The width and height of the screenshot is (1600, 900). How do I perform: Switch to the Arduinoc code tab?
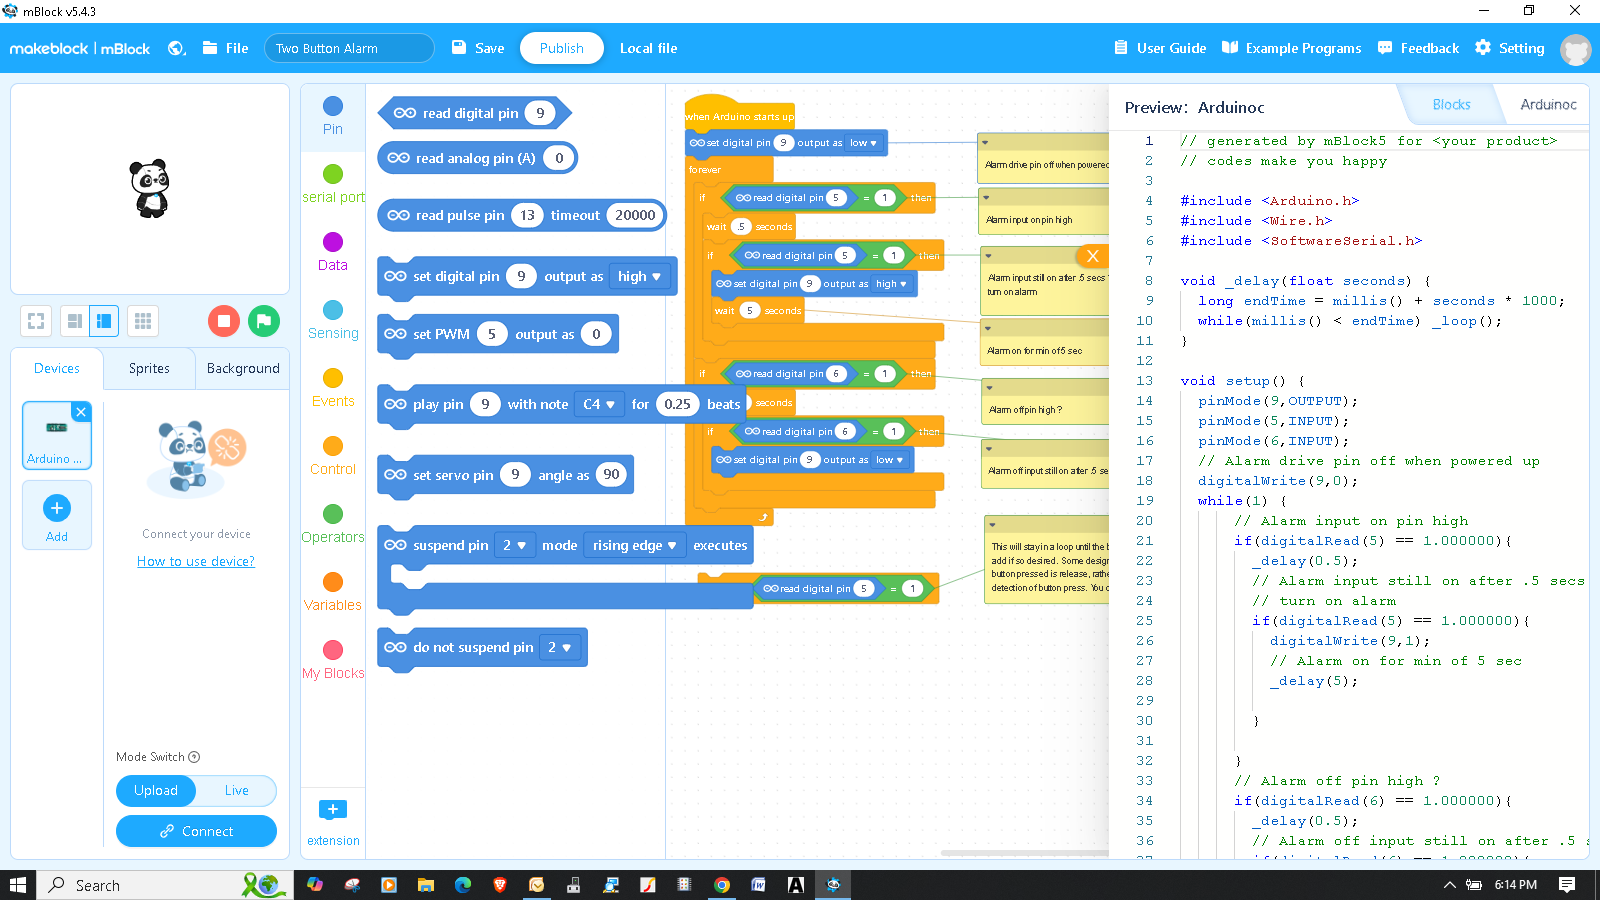[1548, 104]
